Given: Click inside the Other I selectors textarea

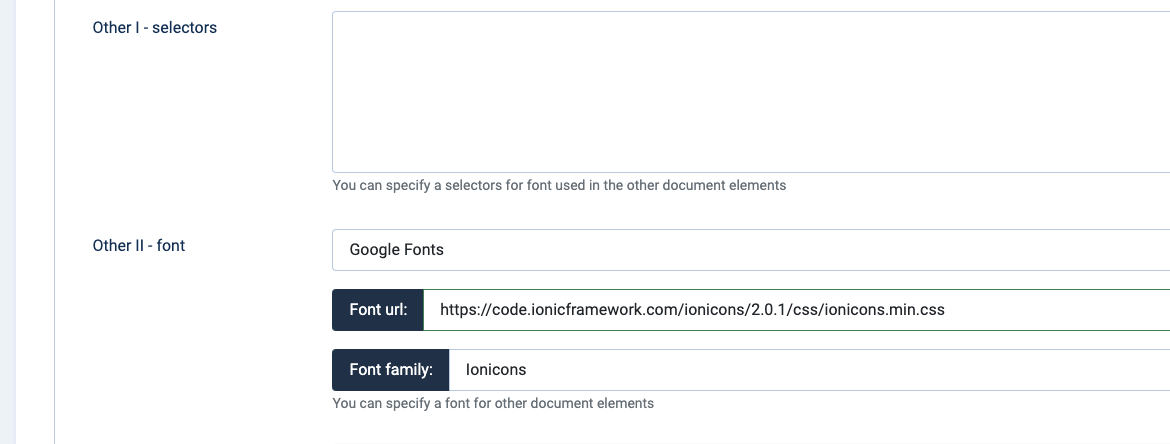Looking at the screenshot, I should point(750,92).
